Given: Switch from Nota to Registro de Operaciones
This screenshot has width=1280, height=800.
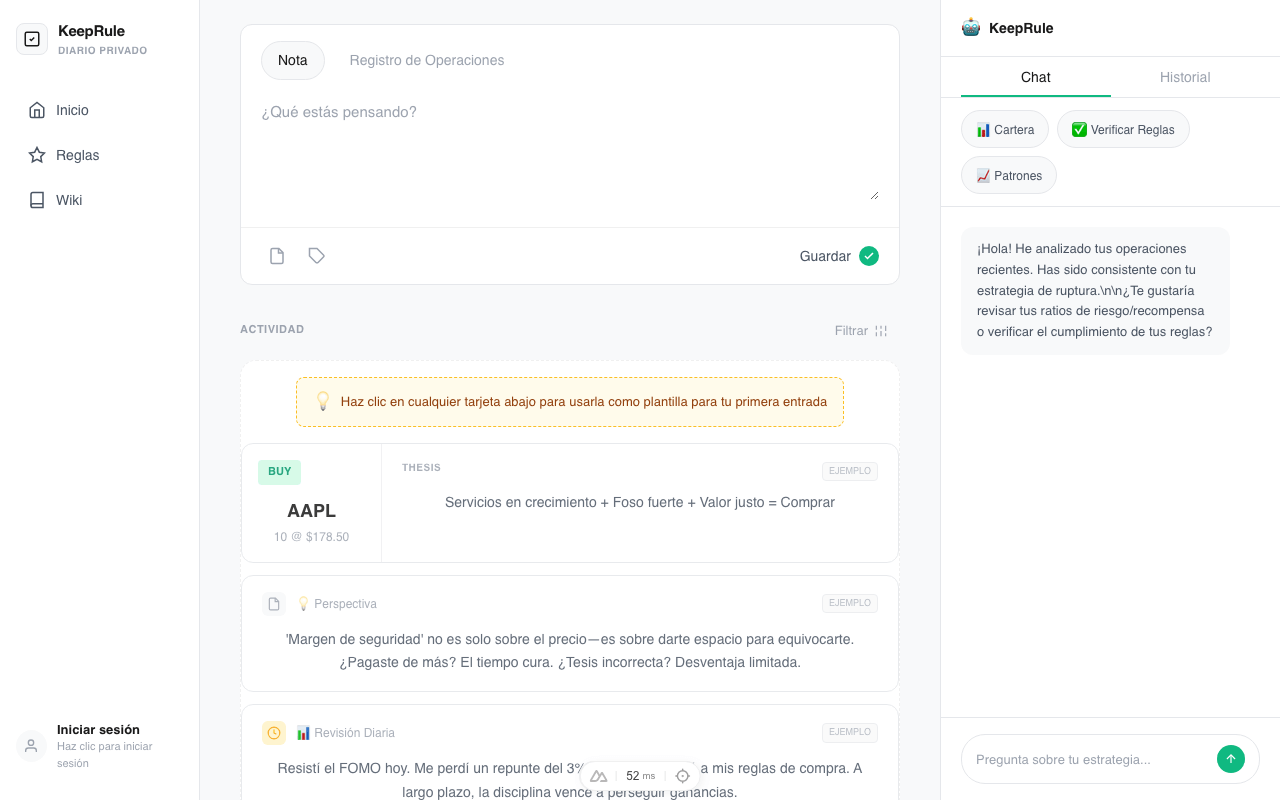Looking at the screenshot, I should 426,61.
